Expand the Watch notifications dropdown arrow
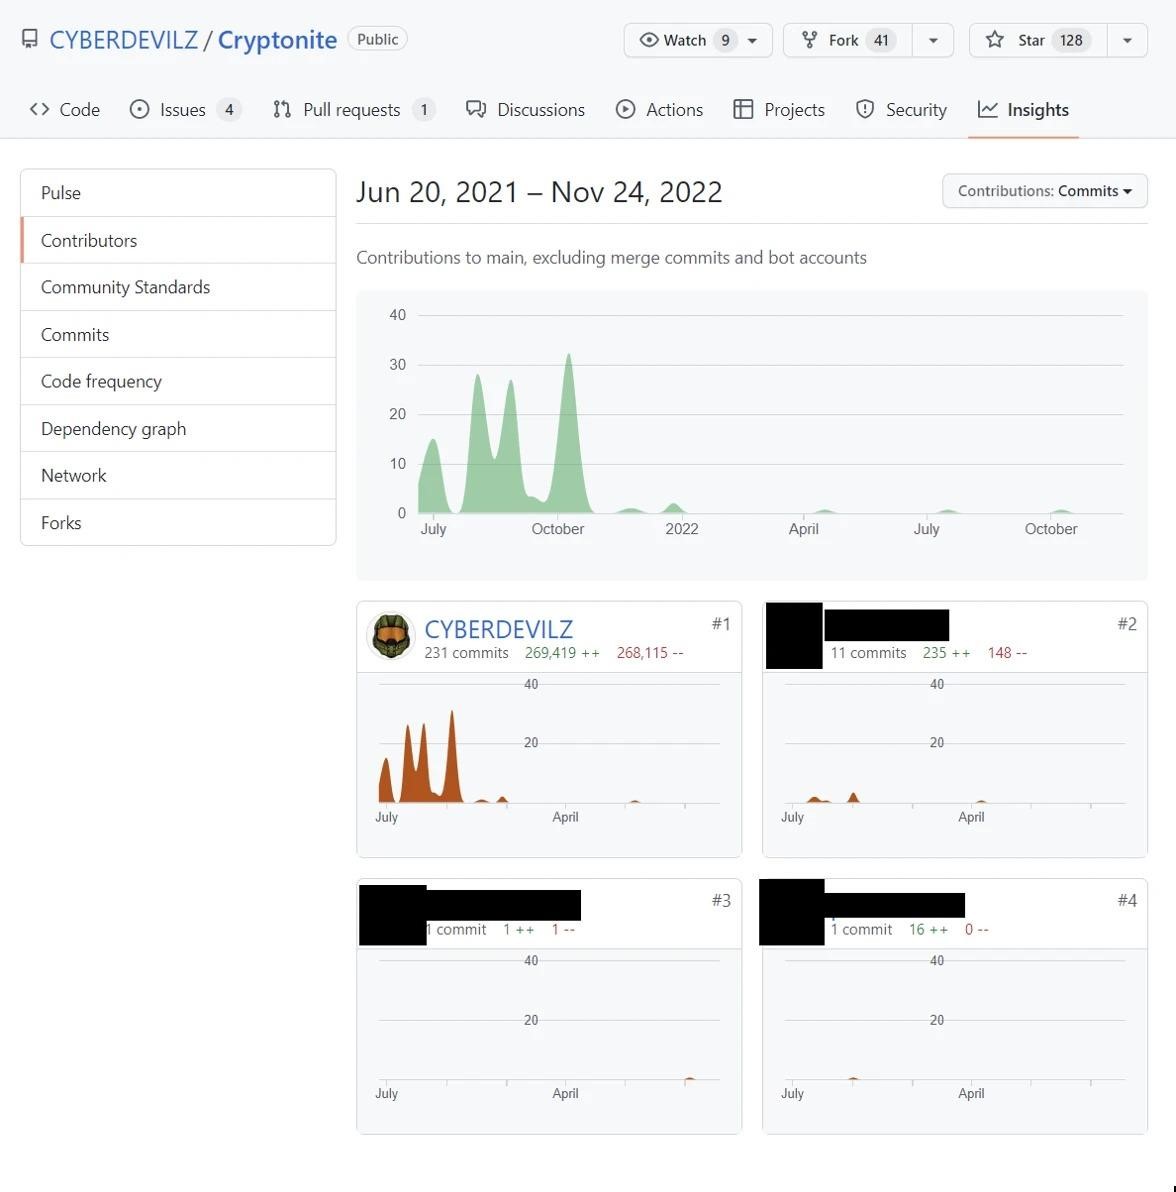The width and height of the screenshot is (1176, 1192). [752, 40]
